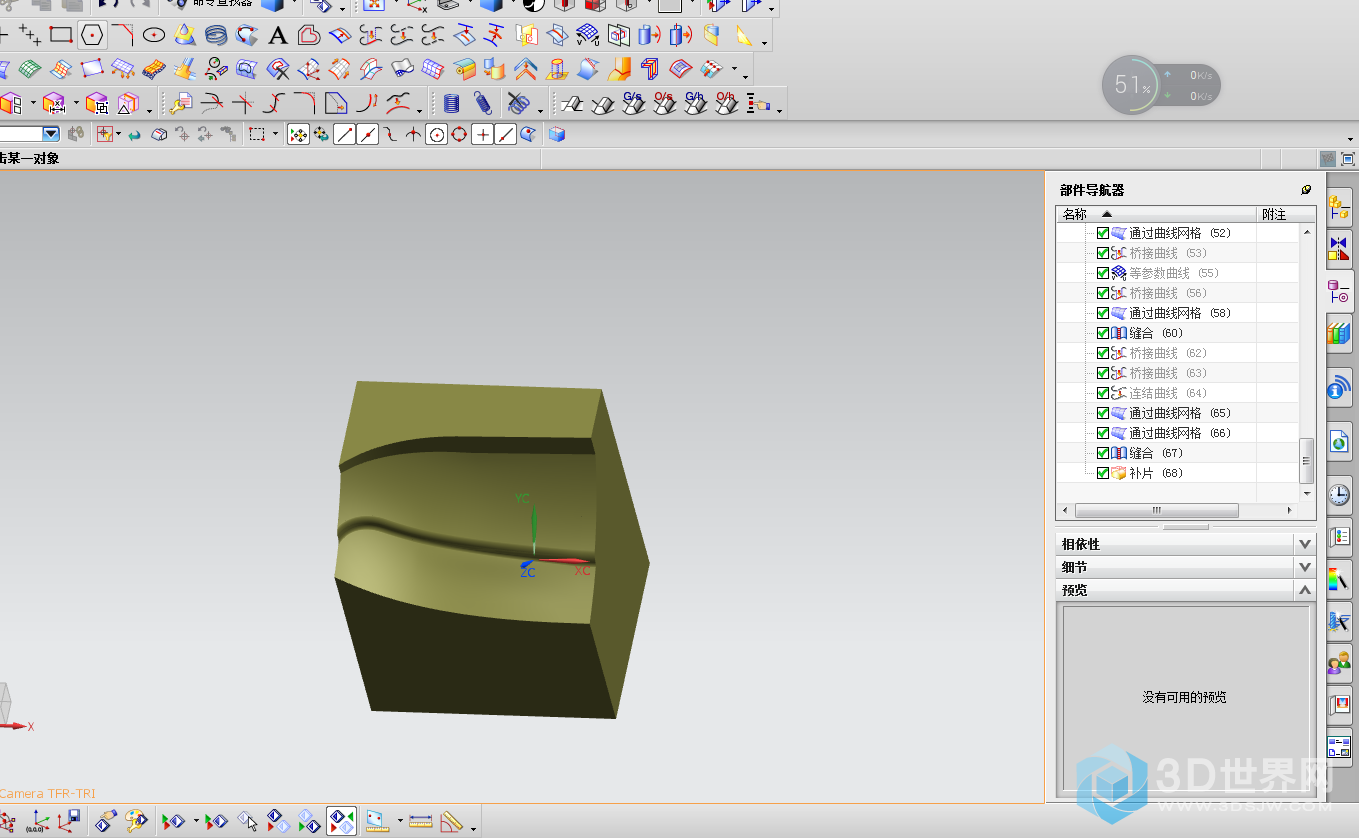Click the first O/s surface analysis icon
Viewport: 1359px width, 838px height.
coord(663,103)
